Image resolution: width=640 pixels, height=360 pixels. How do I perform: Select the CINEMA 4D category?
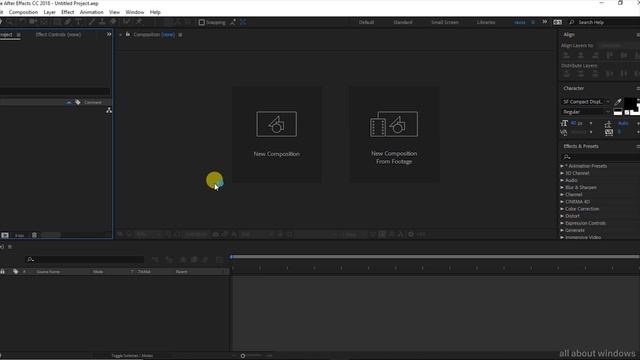coord(577,202)
